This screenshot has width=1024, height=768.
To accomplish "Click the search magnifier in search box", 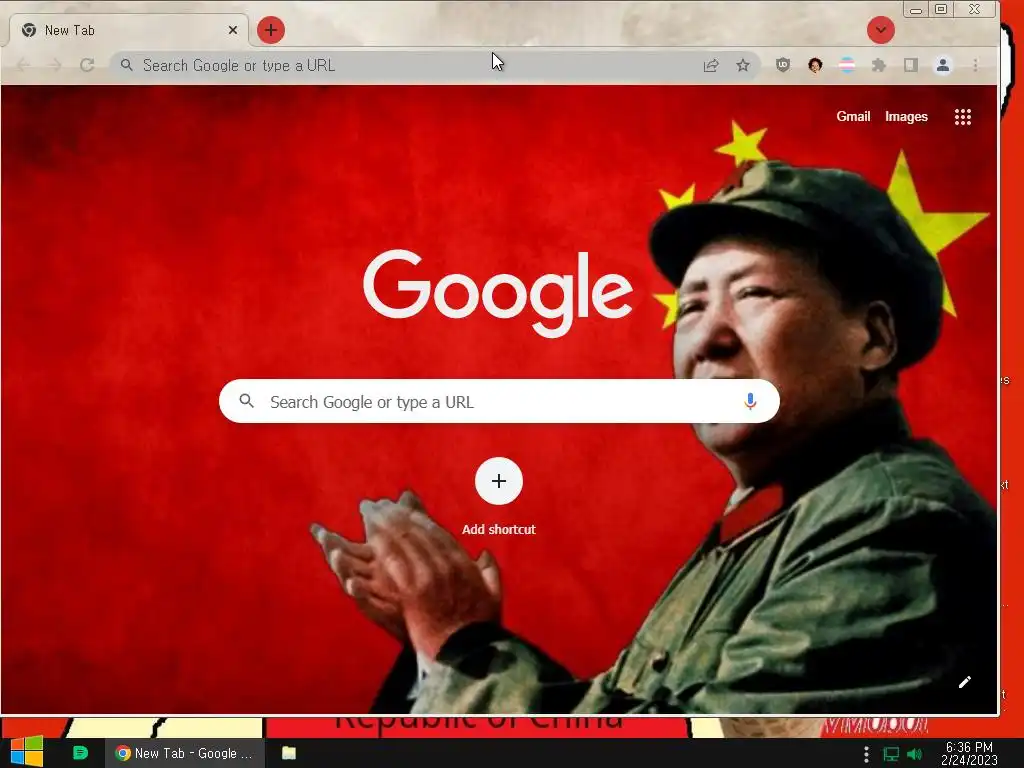I will click(246, 401).
